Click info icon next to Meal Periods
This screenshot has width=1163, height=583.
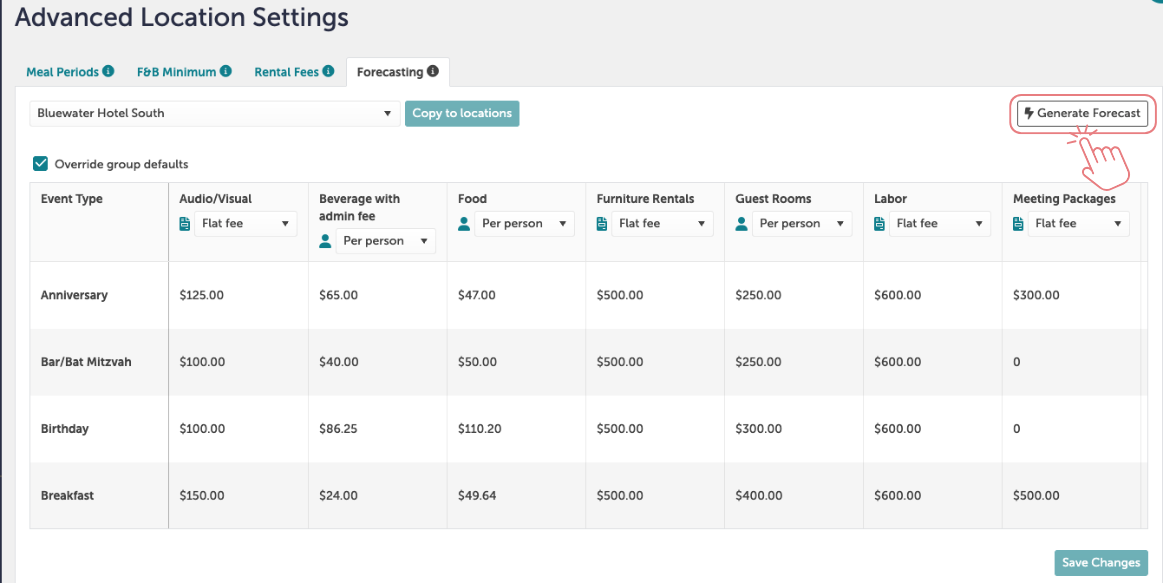pos(108,71)
